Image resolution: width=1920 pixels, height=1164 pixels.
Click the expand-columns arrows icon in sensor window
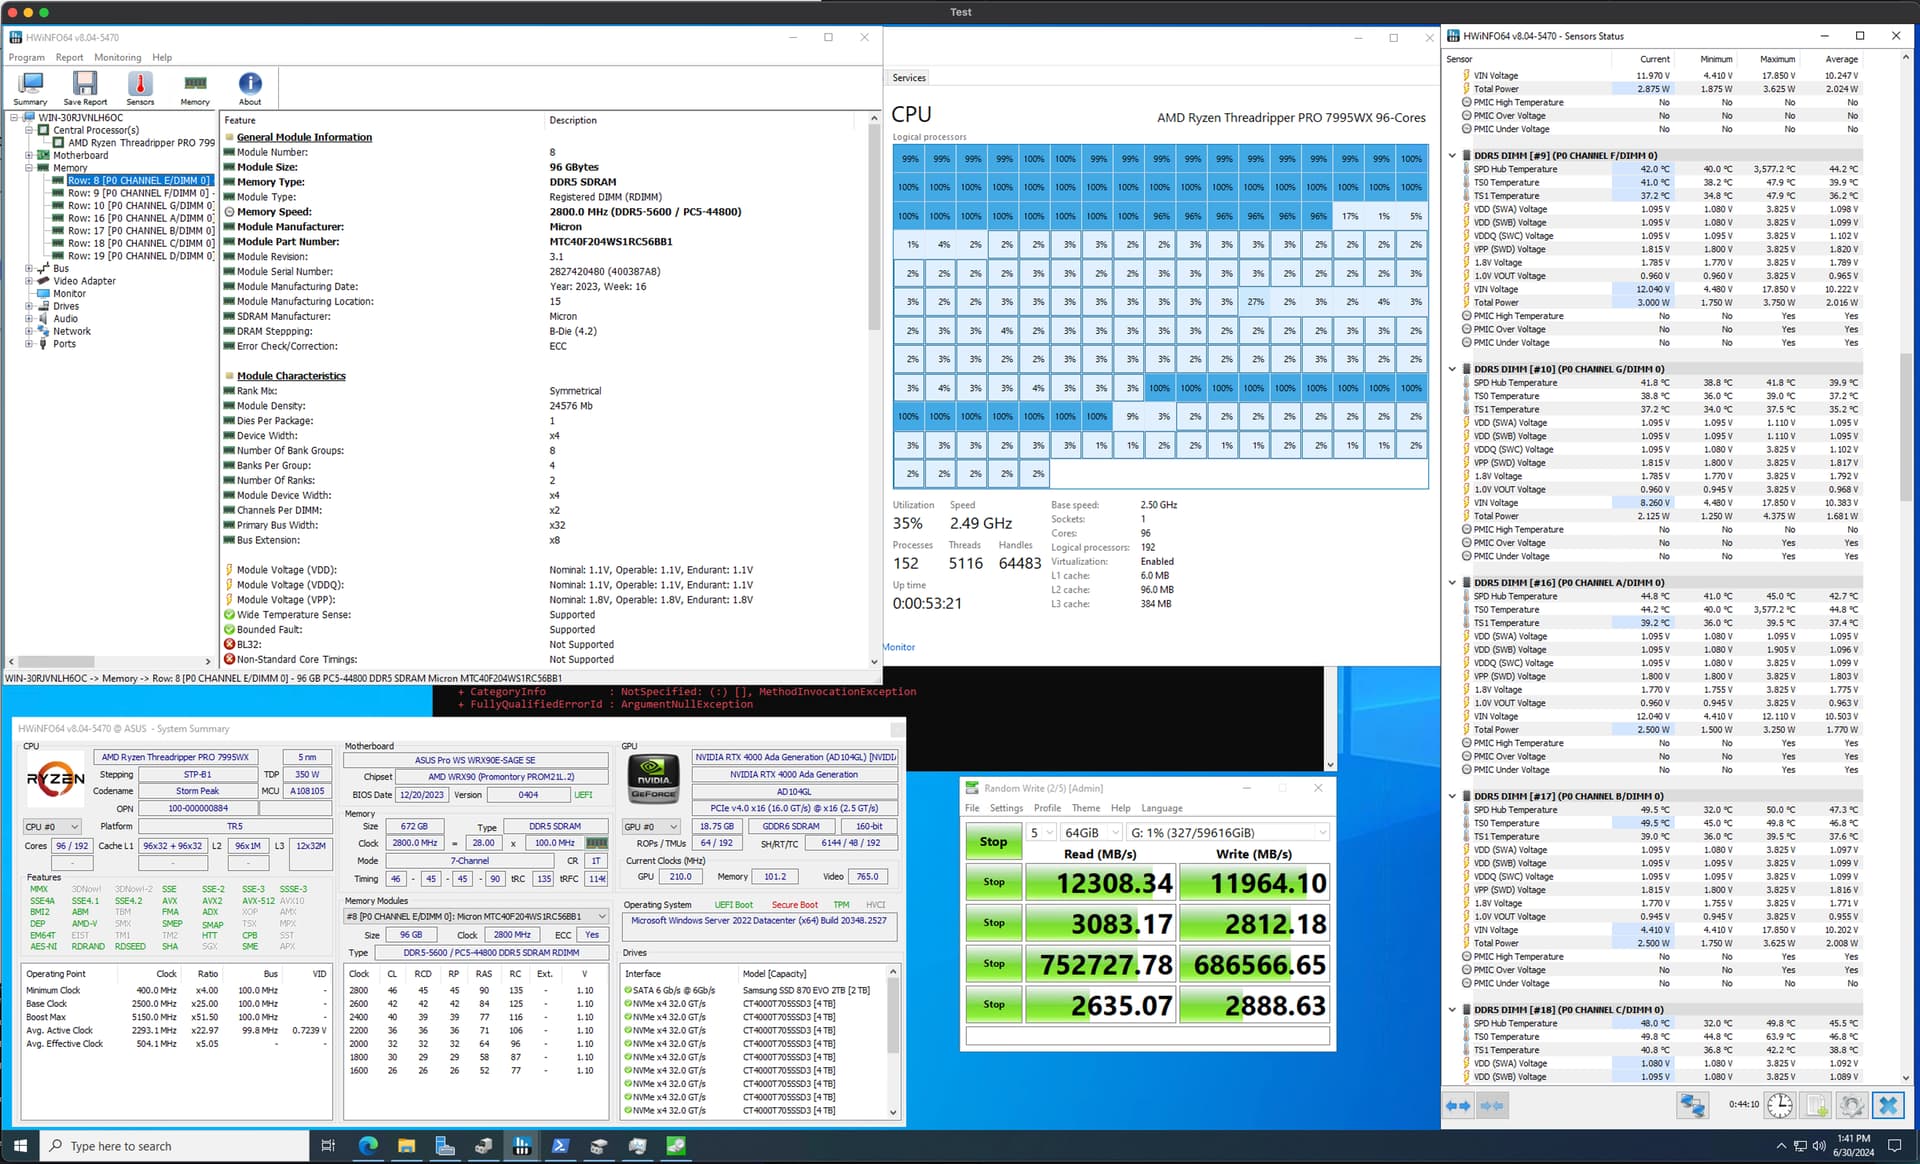coord(1458,1105)
